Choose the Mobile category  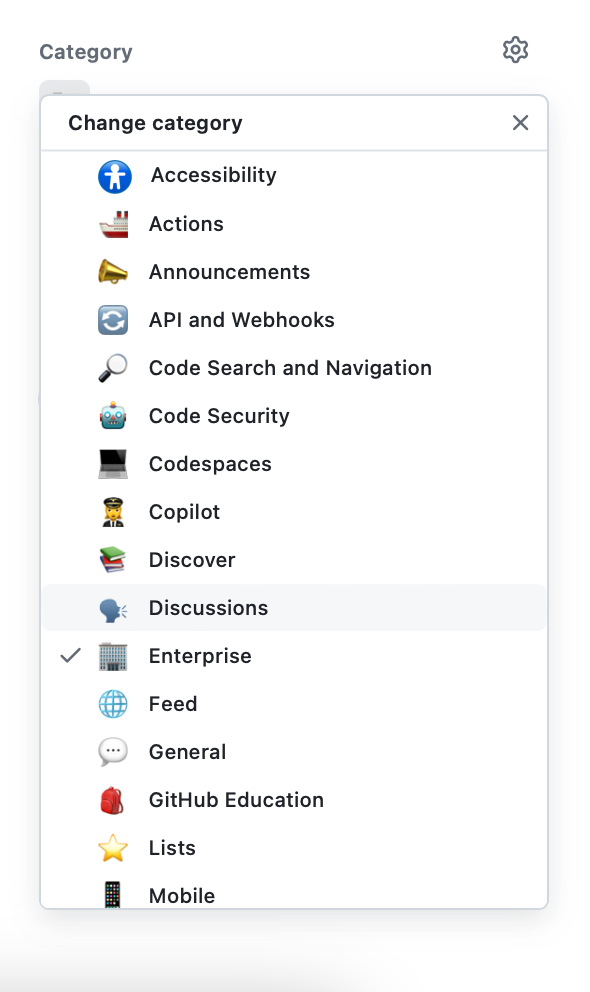(182, 895)
